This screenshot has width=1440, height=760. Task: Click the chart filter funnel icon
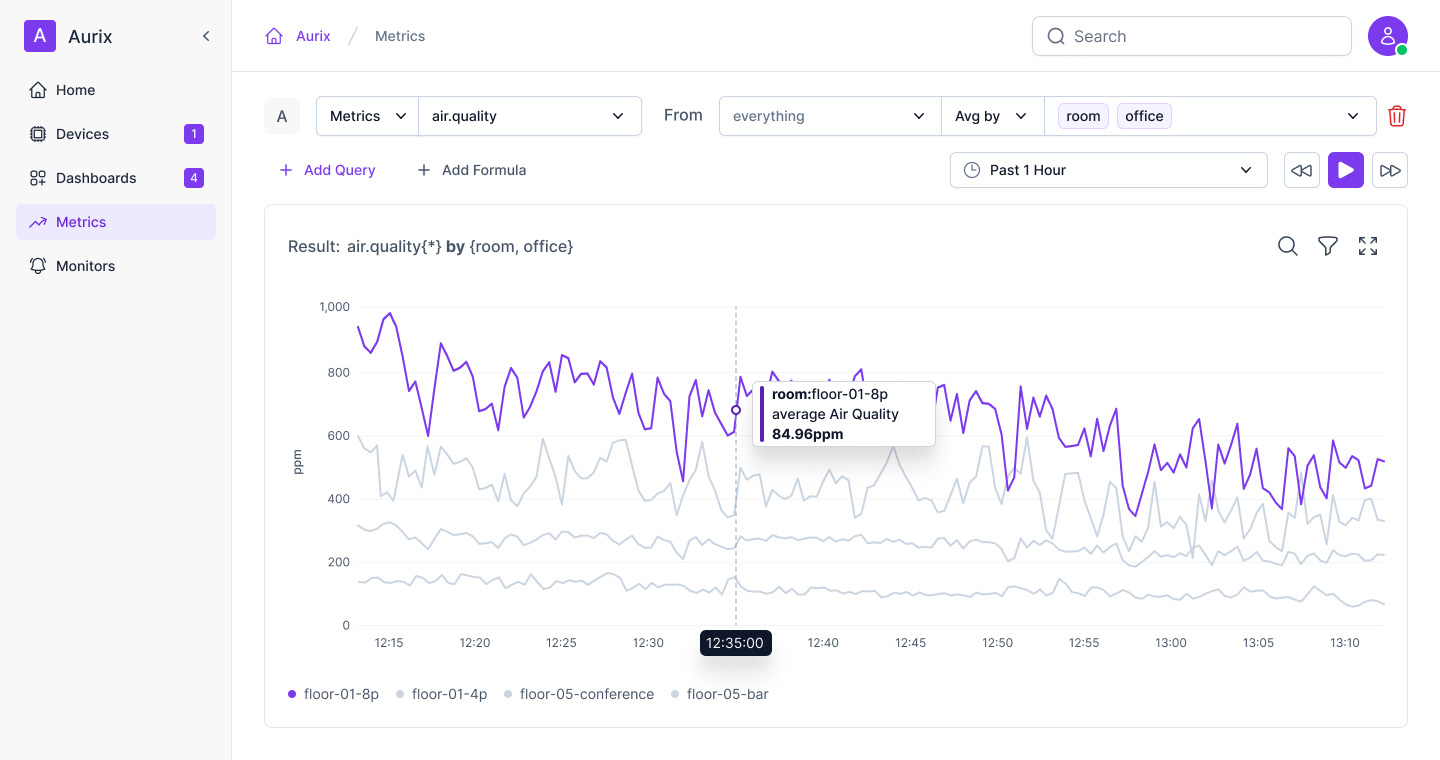coord(1328,246)
